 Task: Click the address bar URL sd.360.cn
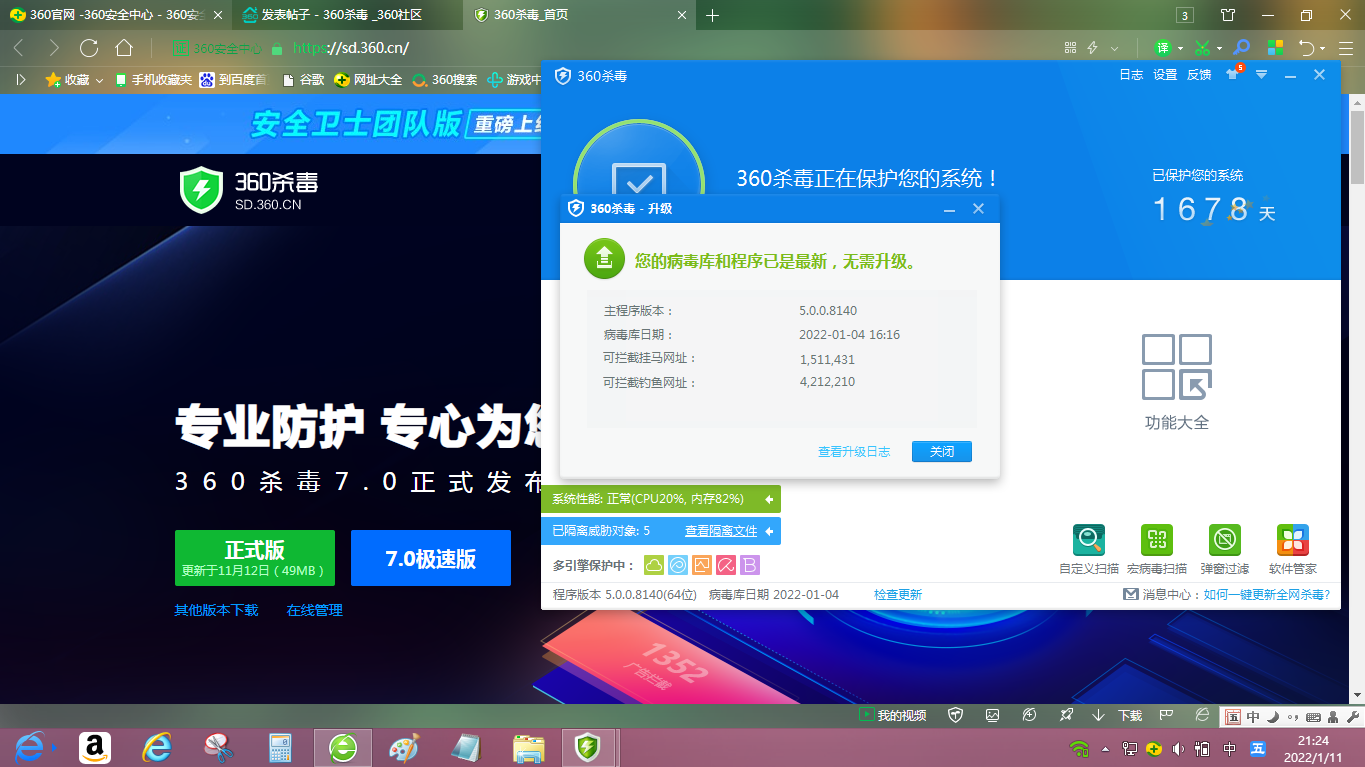coord(351,47)
